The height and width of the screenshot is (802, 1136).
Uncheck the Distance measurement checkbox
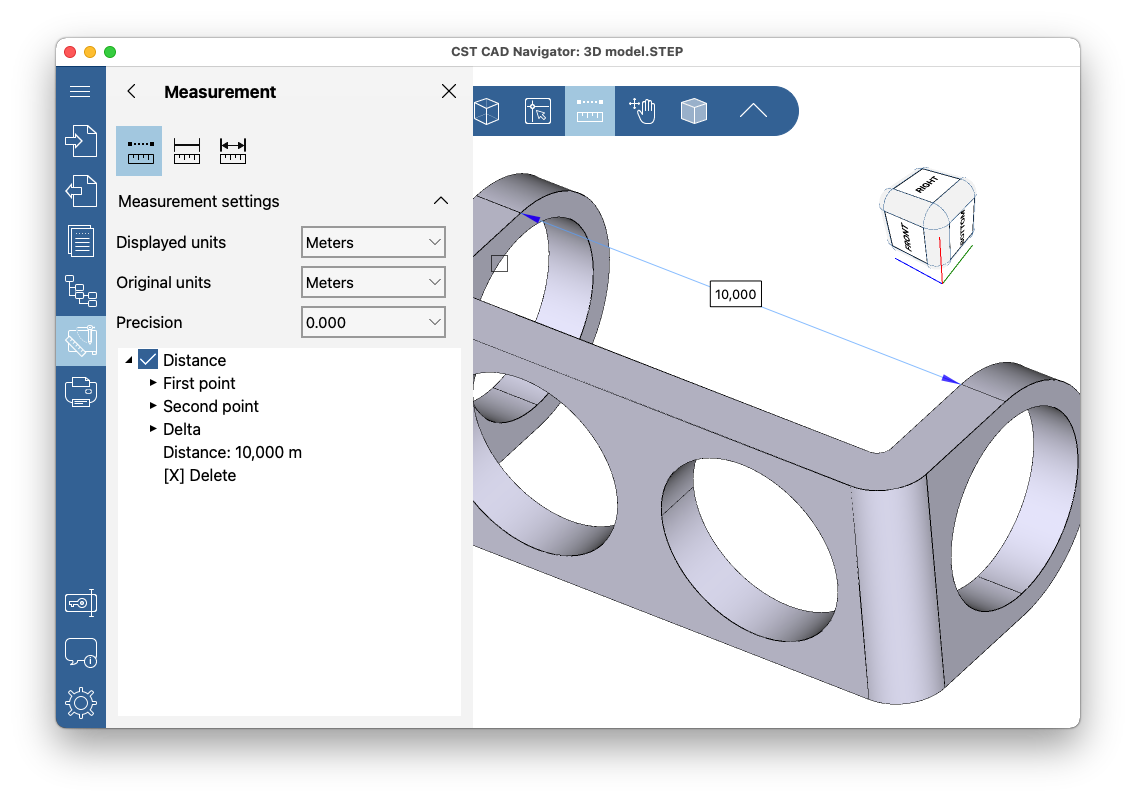pos(146,359)
